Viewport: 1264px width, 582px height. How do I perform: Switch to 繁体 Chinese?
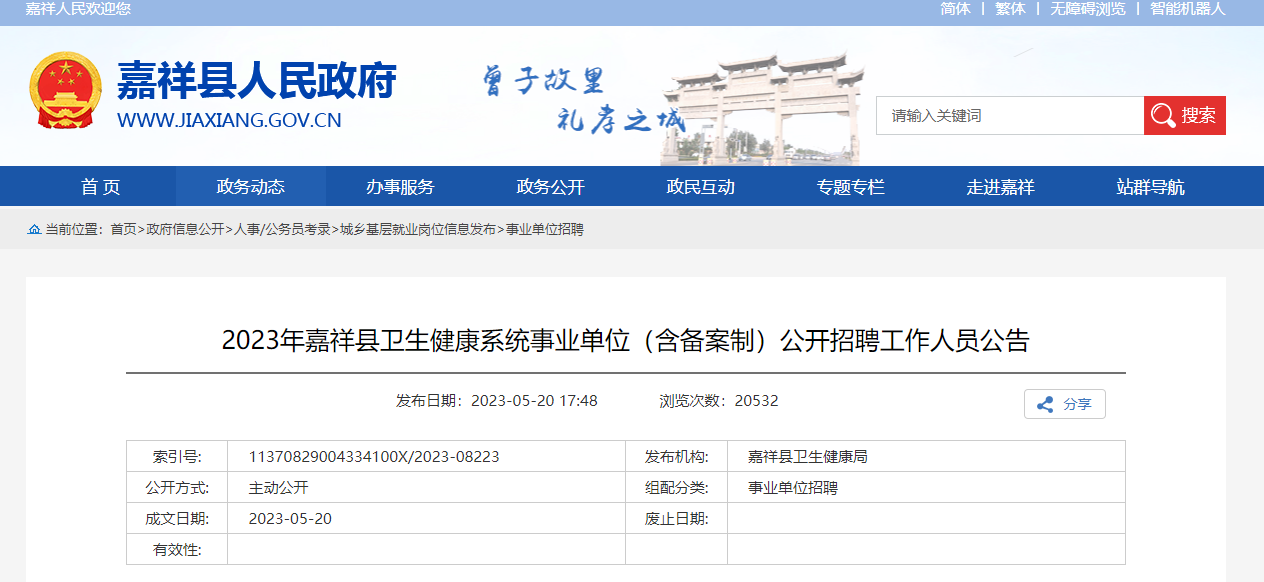click(1010, 9)
